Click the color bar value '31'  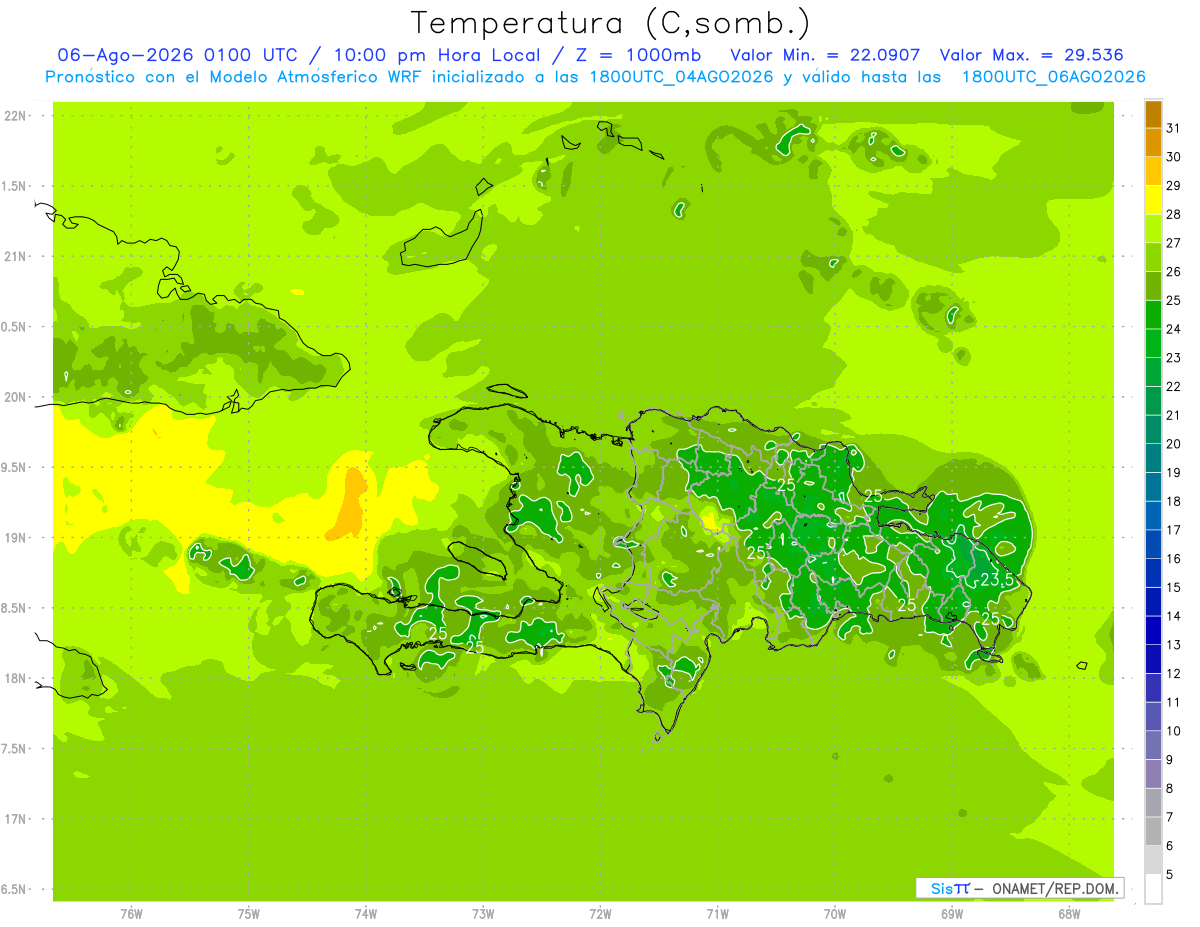(x=1173, y=128)
